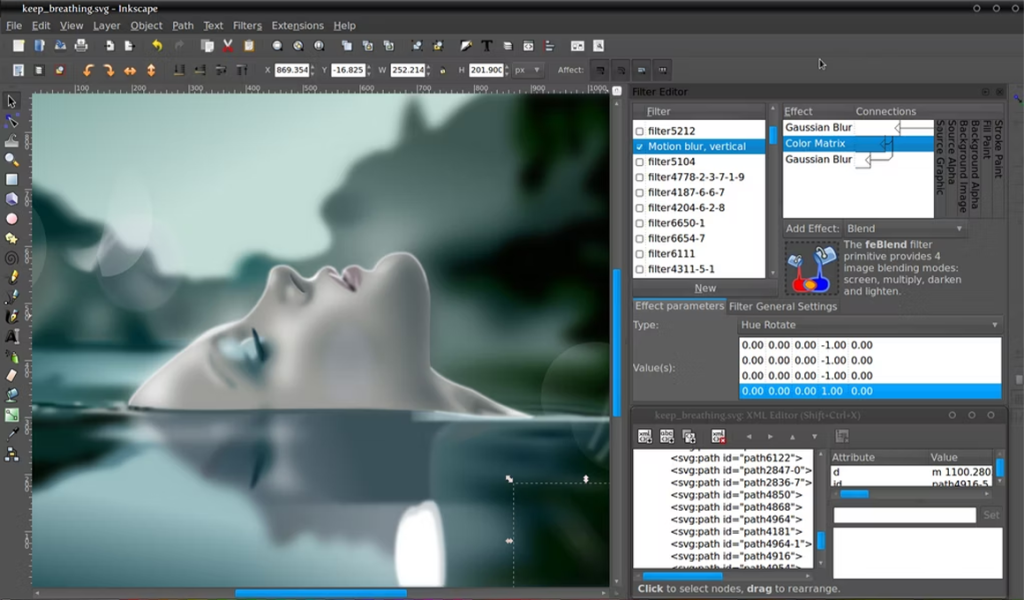Viewport: 1024px width, 600px height.
Task: Check filter6654-7 checkbox
Action: point(639,239)
